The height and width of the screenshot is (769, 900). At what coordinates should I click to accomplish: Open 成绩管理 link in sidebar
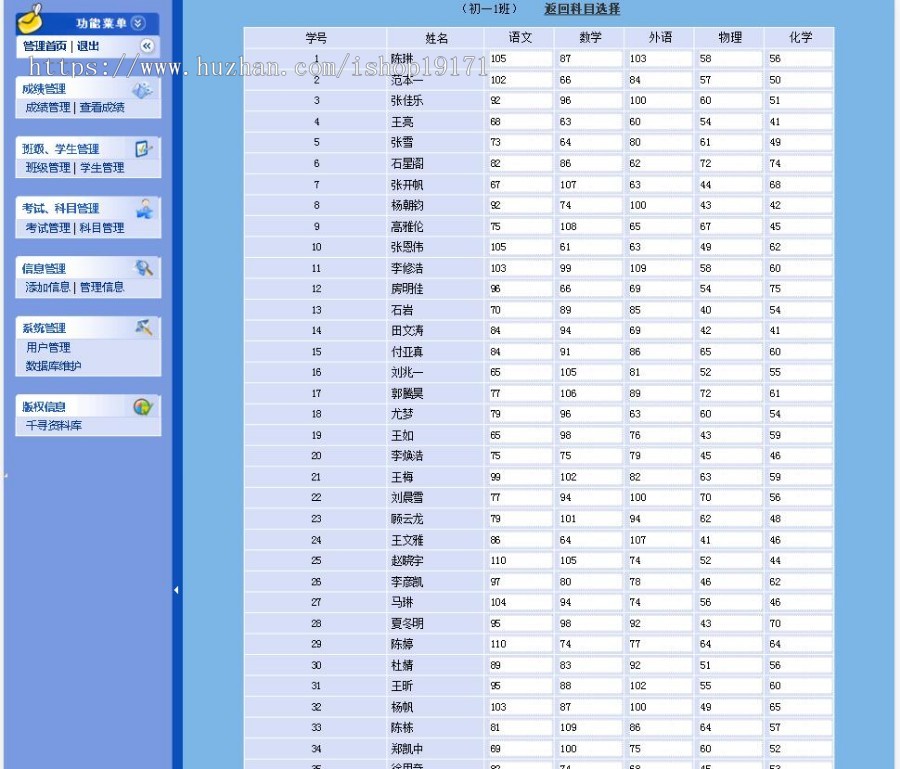[48, 107]
